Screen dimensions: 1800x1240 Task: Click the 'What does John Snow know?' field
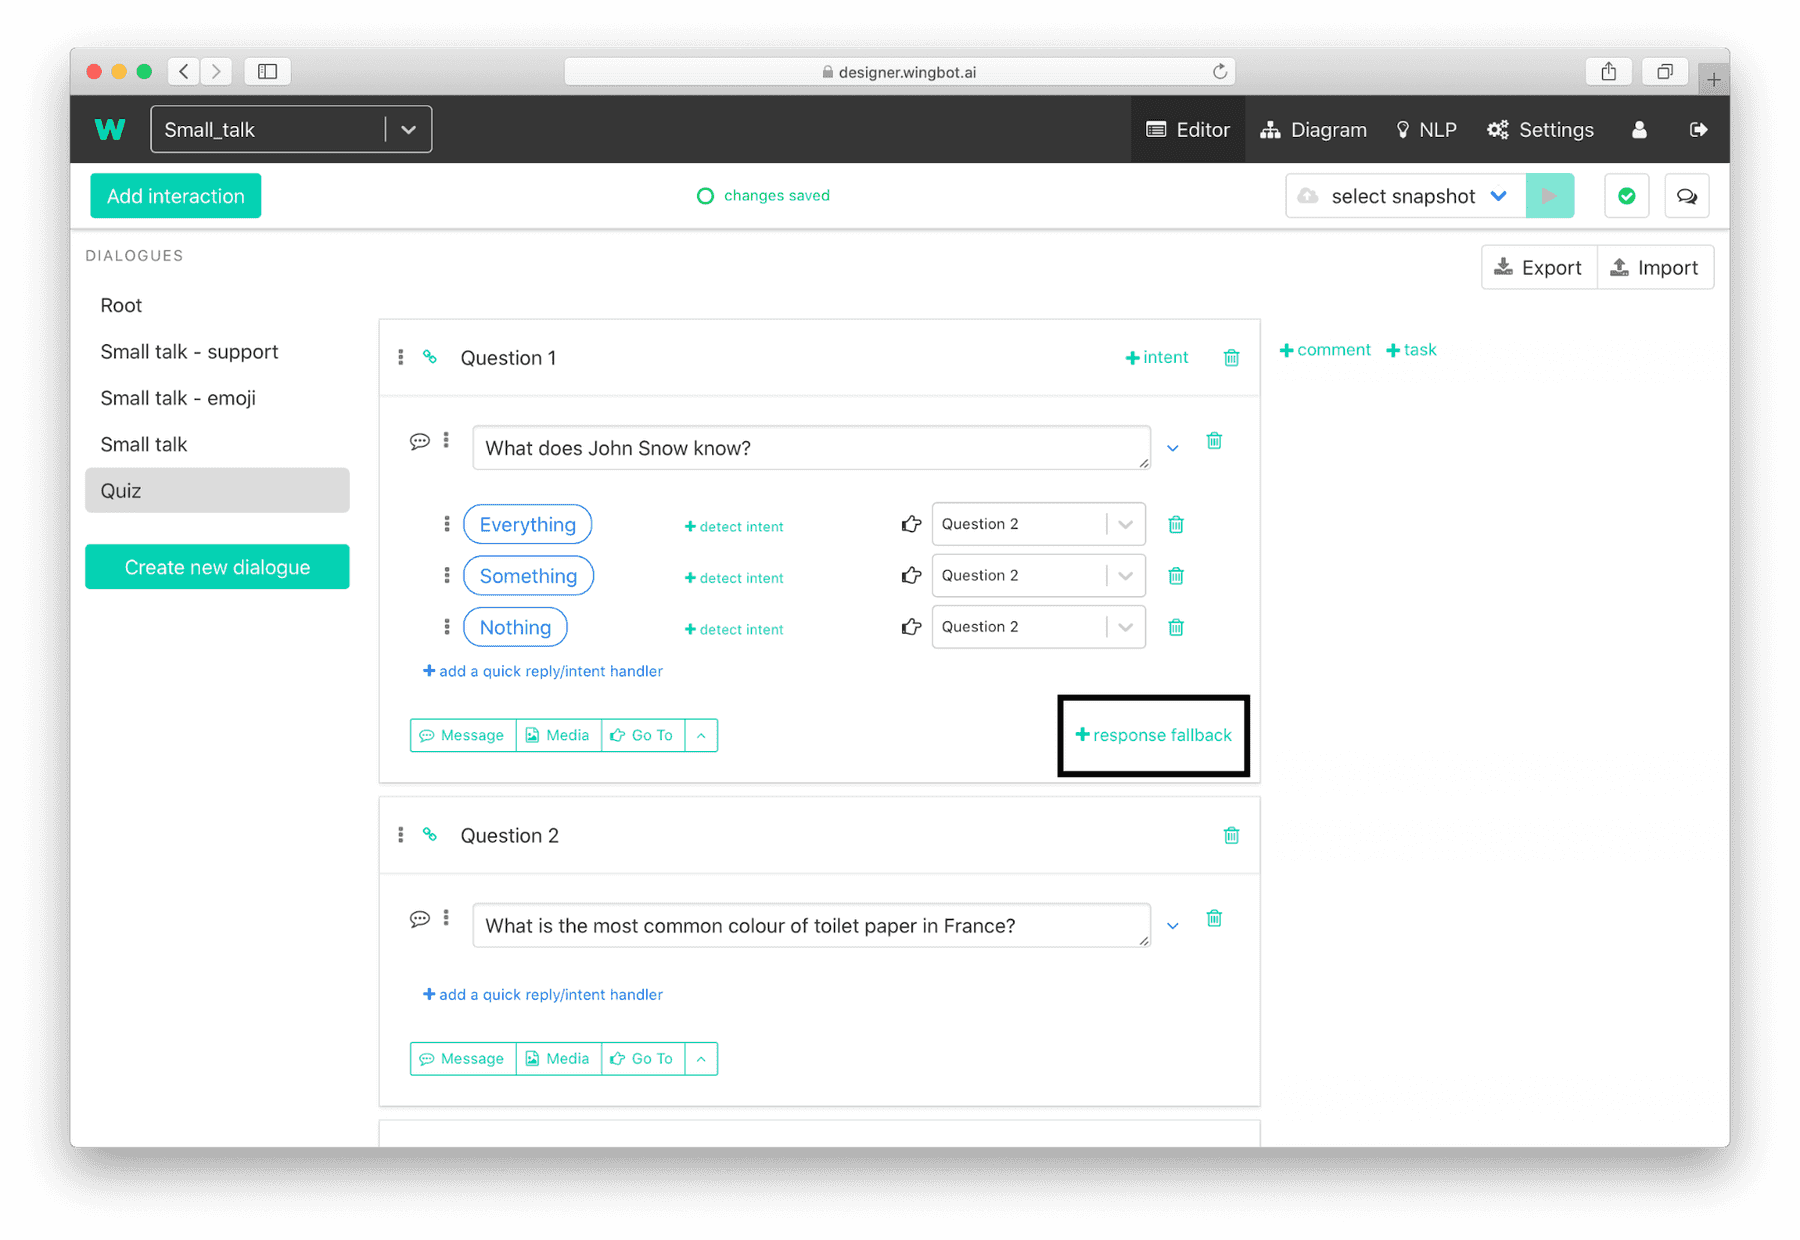[810, 448]
